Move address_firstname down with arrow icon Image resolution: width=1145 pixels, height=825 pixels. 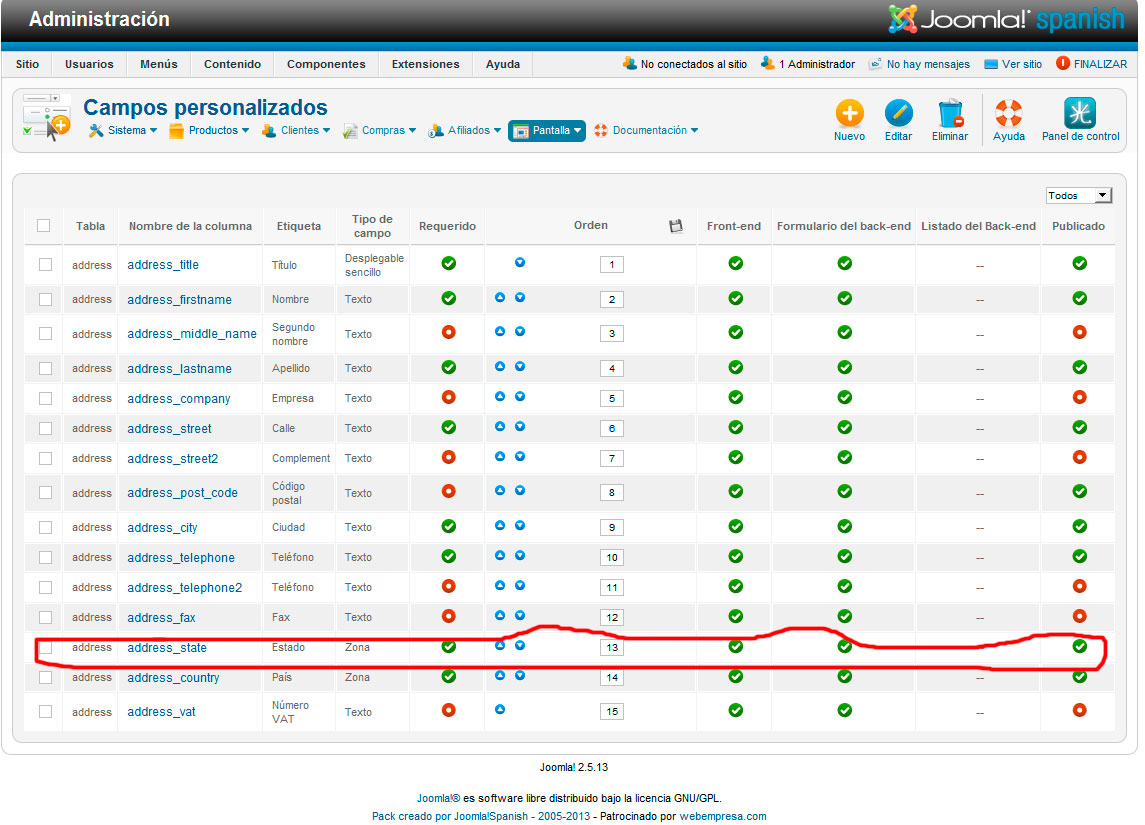(x=520, y=298)
